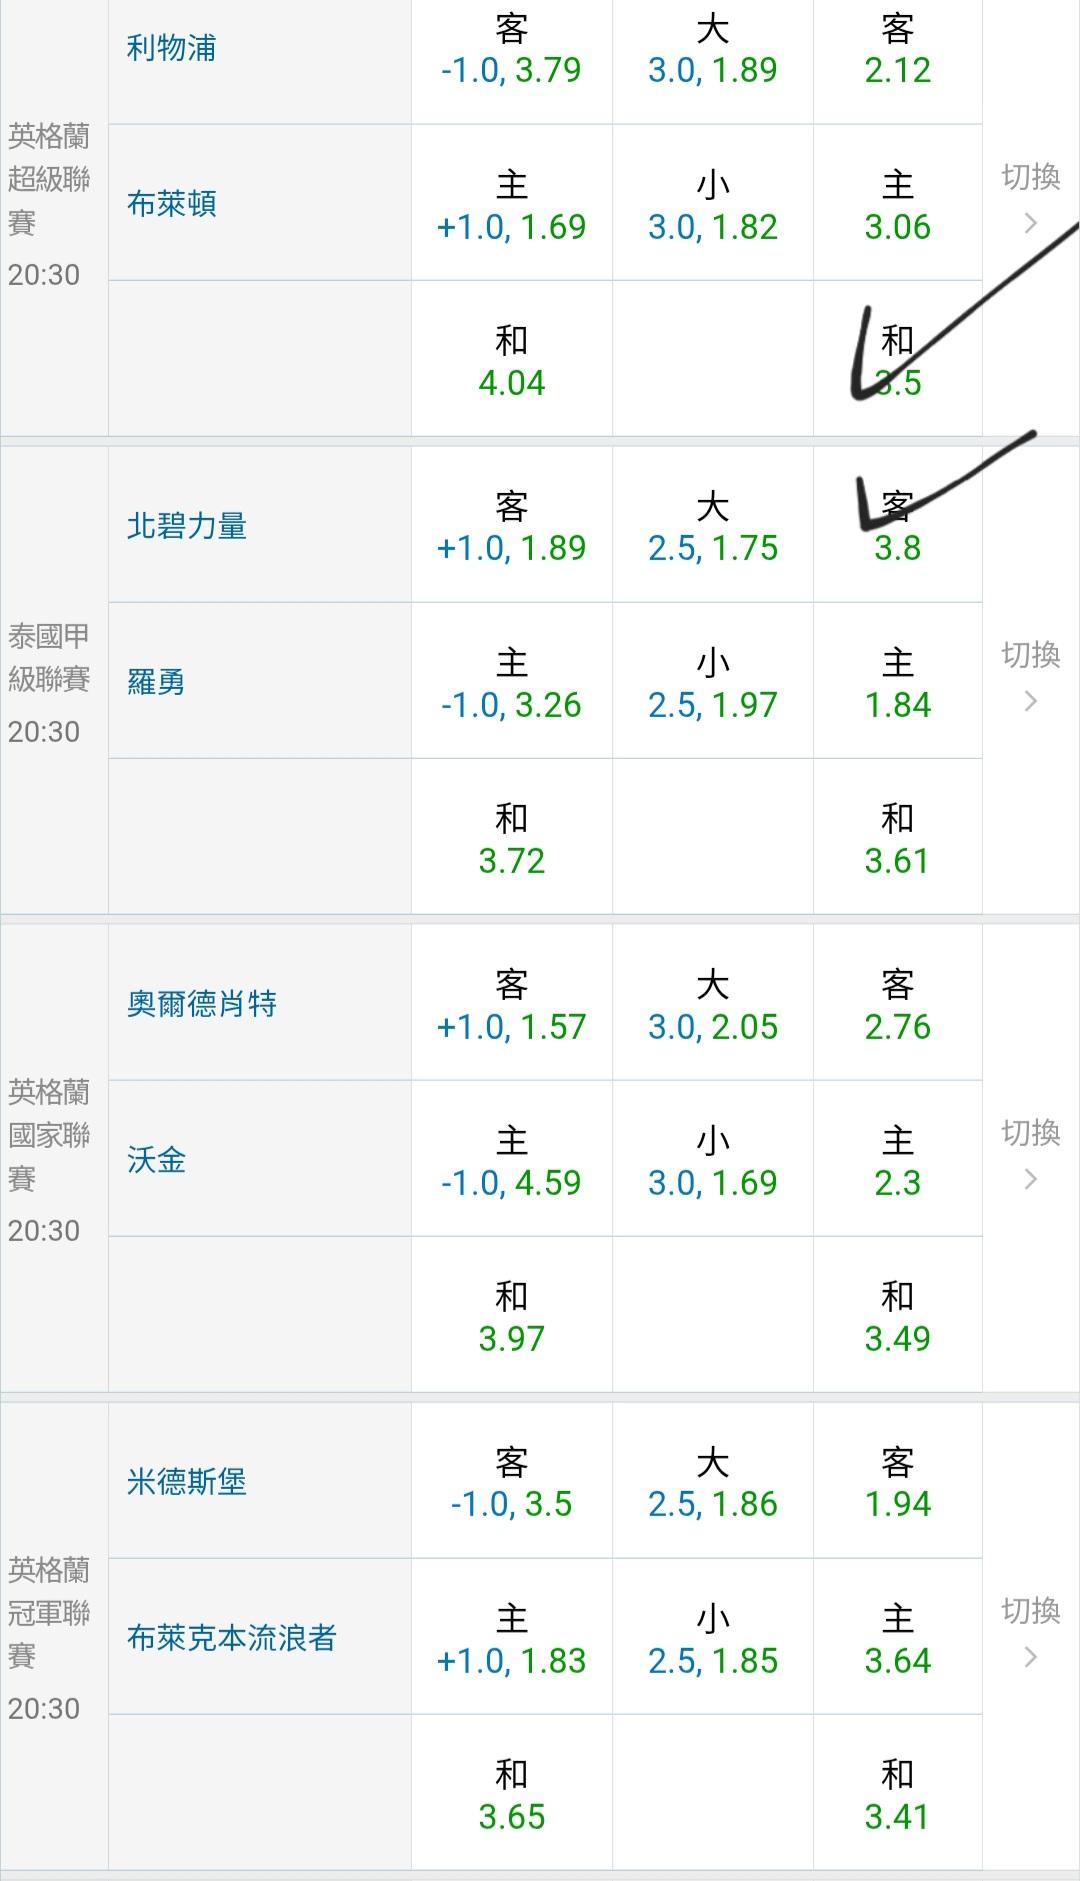The height and width of the screenshot is (1881, 1080).
Task: Pick draw odds 4.04 in handicap column
Action: point(511,362)
